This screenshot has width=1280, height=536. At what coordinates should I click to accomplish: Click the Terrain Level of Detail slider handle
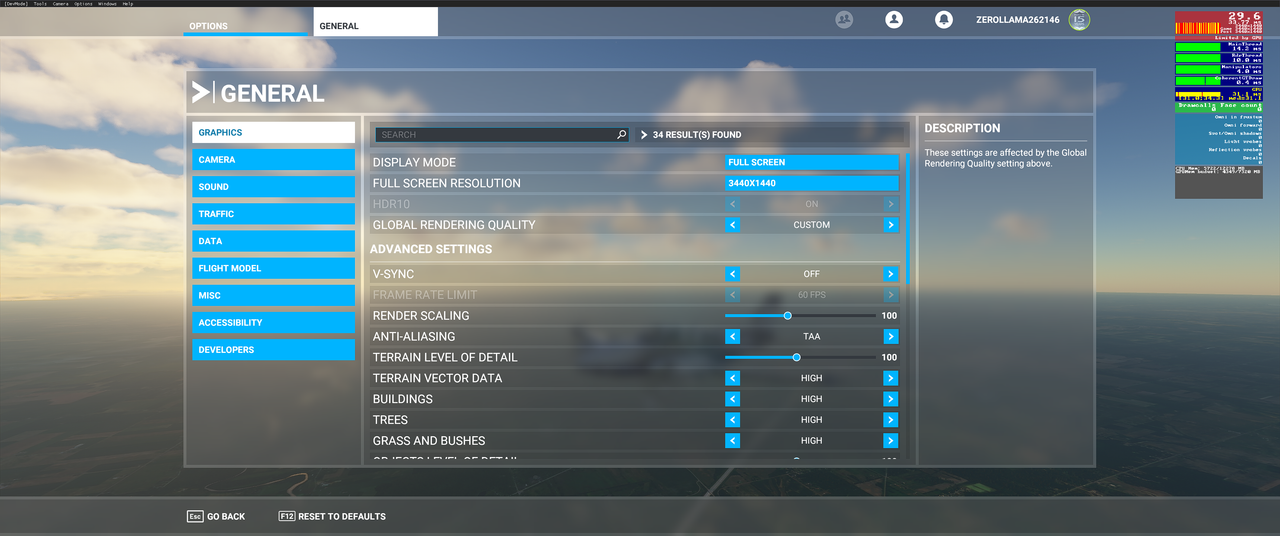796,357
